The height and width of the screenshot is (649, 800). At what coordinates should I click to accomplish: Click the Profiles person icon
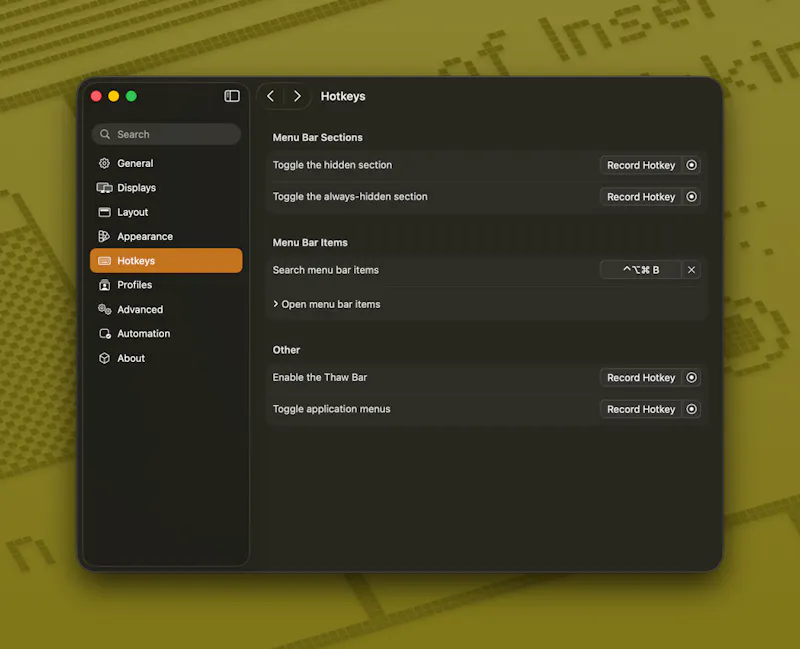tap(105, 285)
